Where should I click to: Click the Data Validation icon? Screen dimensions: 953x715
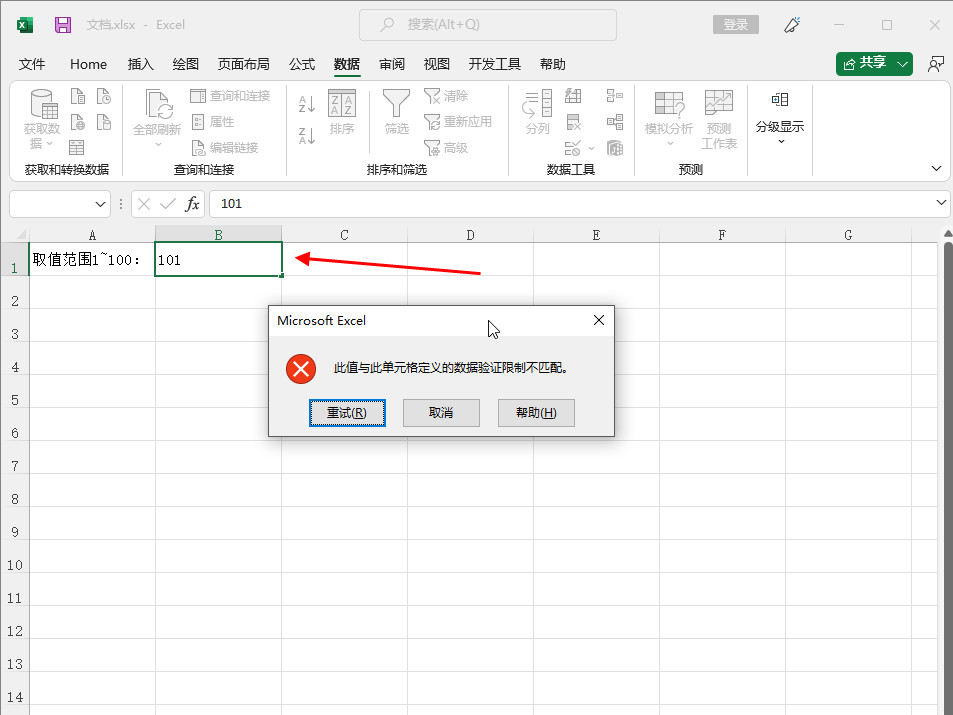pos(573,148)
